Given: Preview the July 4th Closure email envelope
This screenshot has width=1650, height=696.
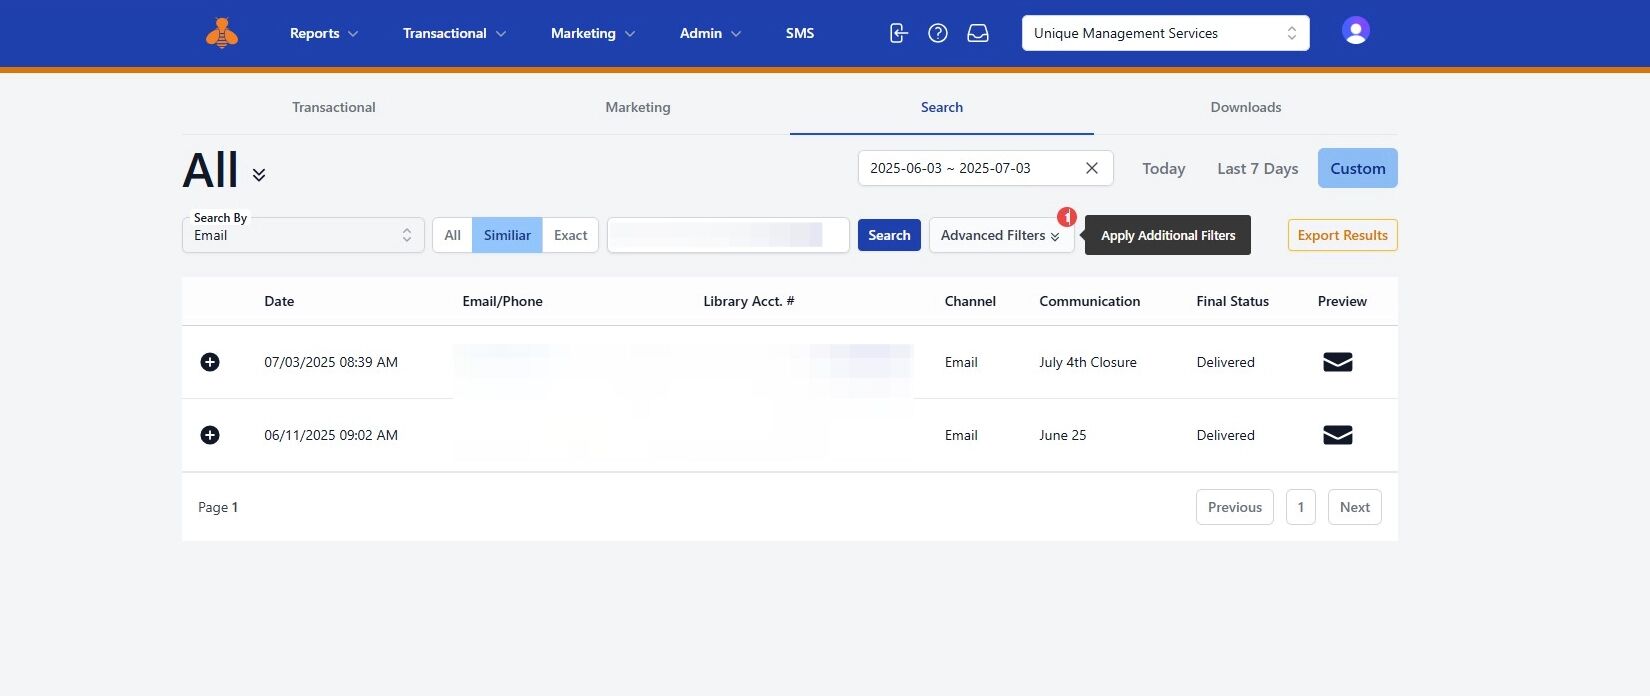Looking at the screenshot, I should pos(1337,362).
